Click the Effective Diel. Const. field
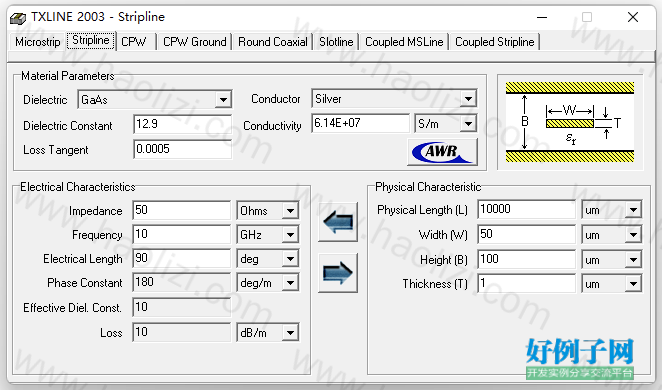The height and width of the screenshot is (390, 662). coord(182,307)
